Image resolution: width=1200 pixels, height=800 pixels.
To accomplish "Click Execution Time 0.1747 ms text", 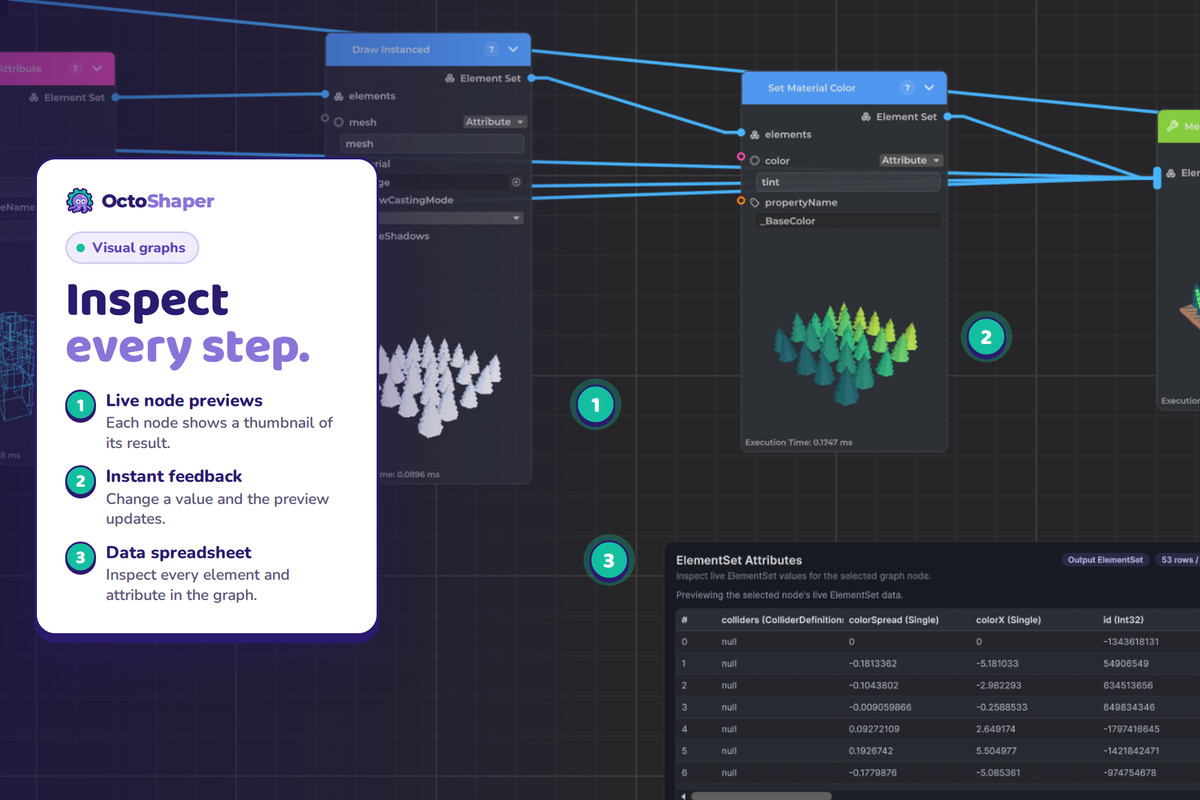I will 797,442.
